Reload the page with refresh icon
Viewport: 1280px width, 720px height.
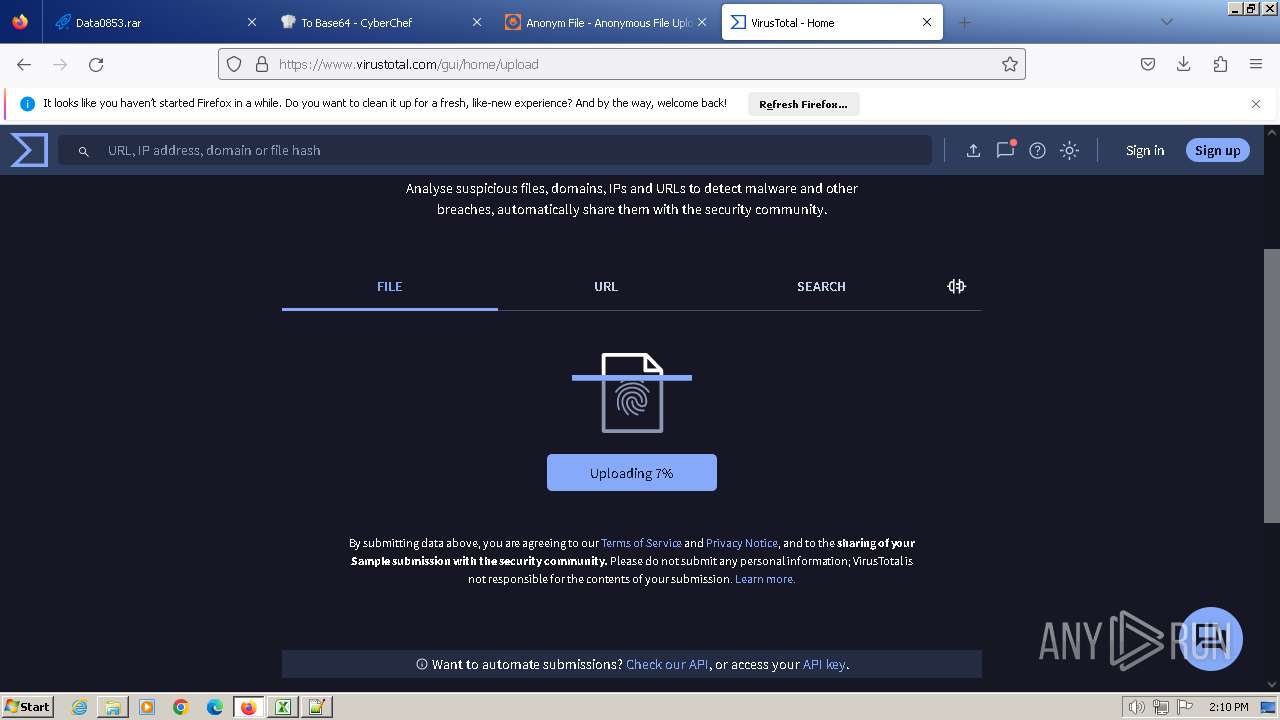pyautogui.click(x=96, y=64)
